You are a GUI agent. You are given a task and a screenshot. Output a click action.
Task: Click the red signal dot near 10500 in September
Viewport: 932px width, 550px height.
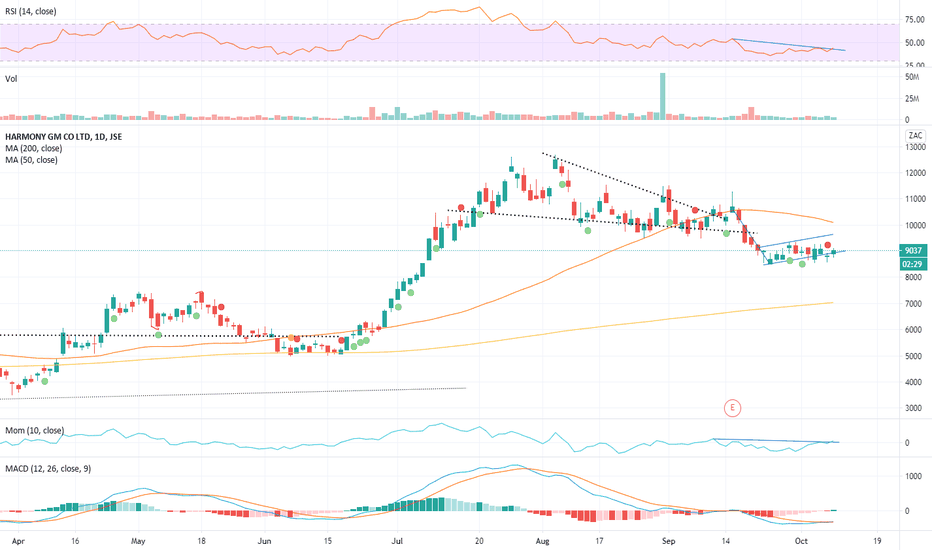tap(695, 210)
